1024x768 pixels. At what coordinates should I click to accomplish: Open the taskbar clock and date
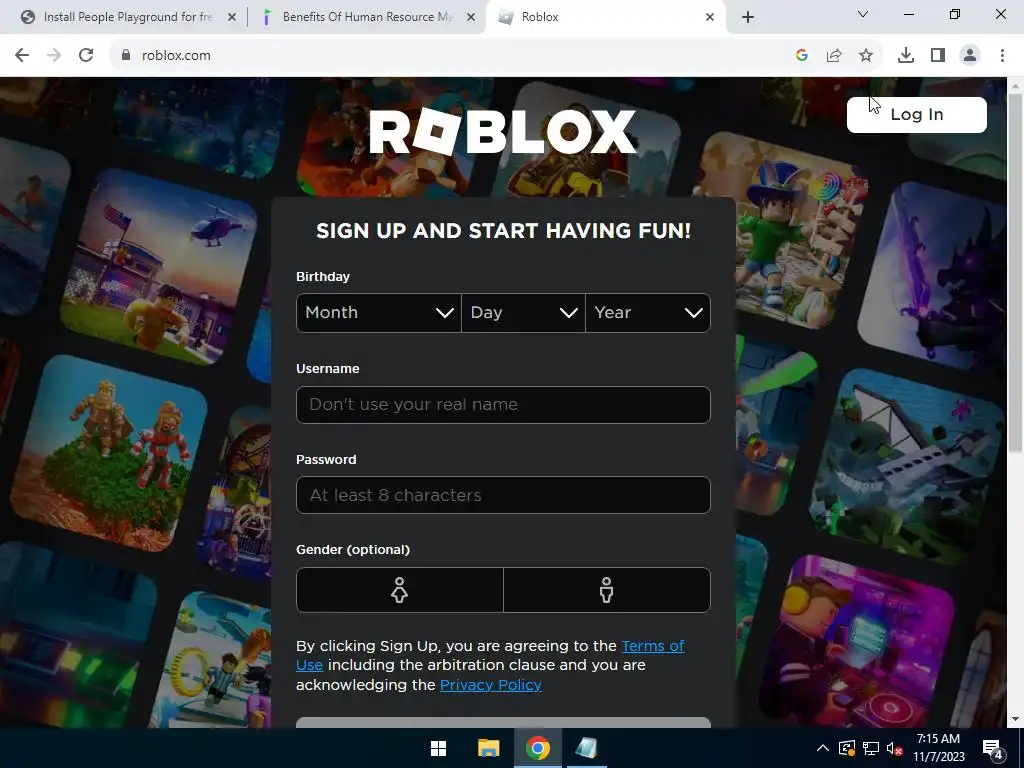(x=938, y=748)
